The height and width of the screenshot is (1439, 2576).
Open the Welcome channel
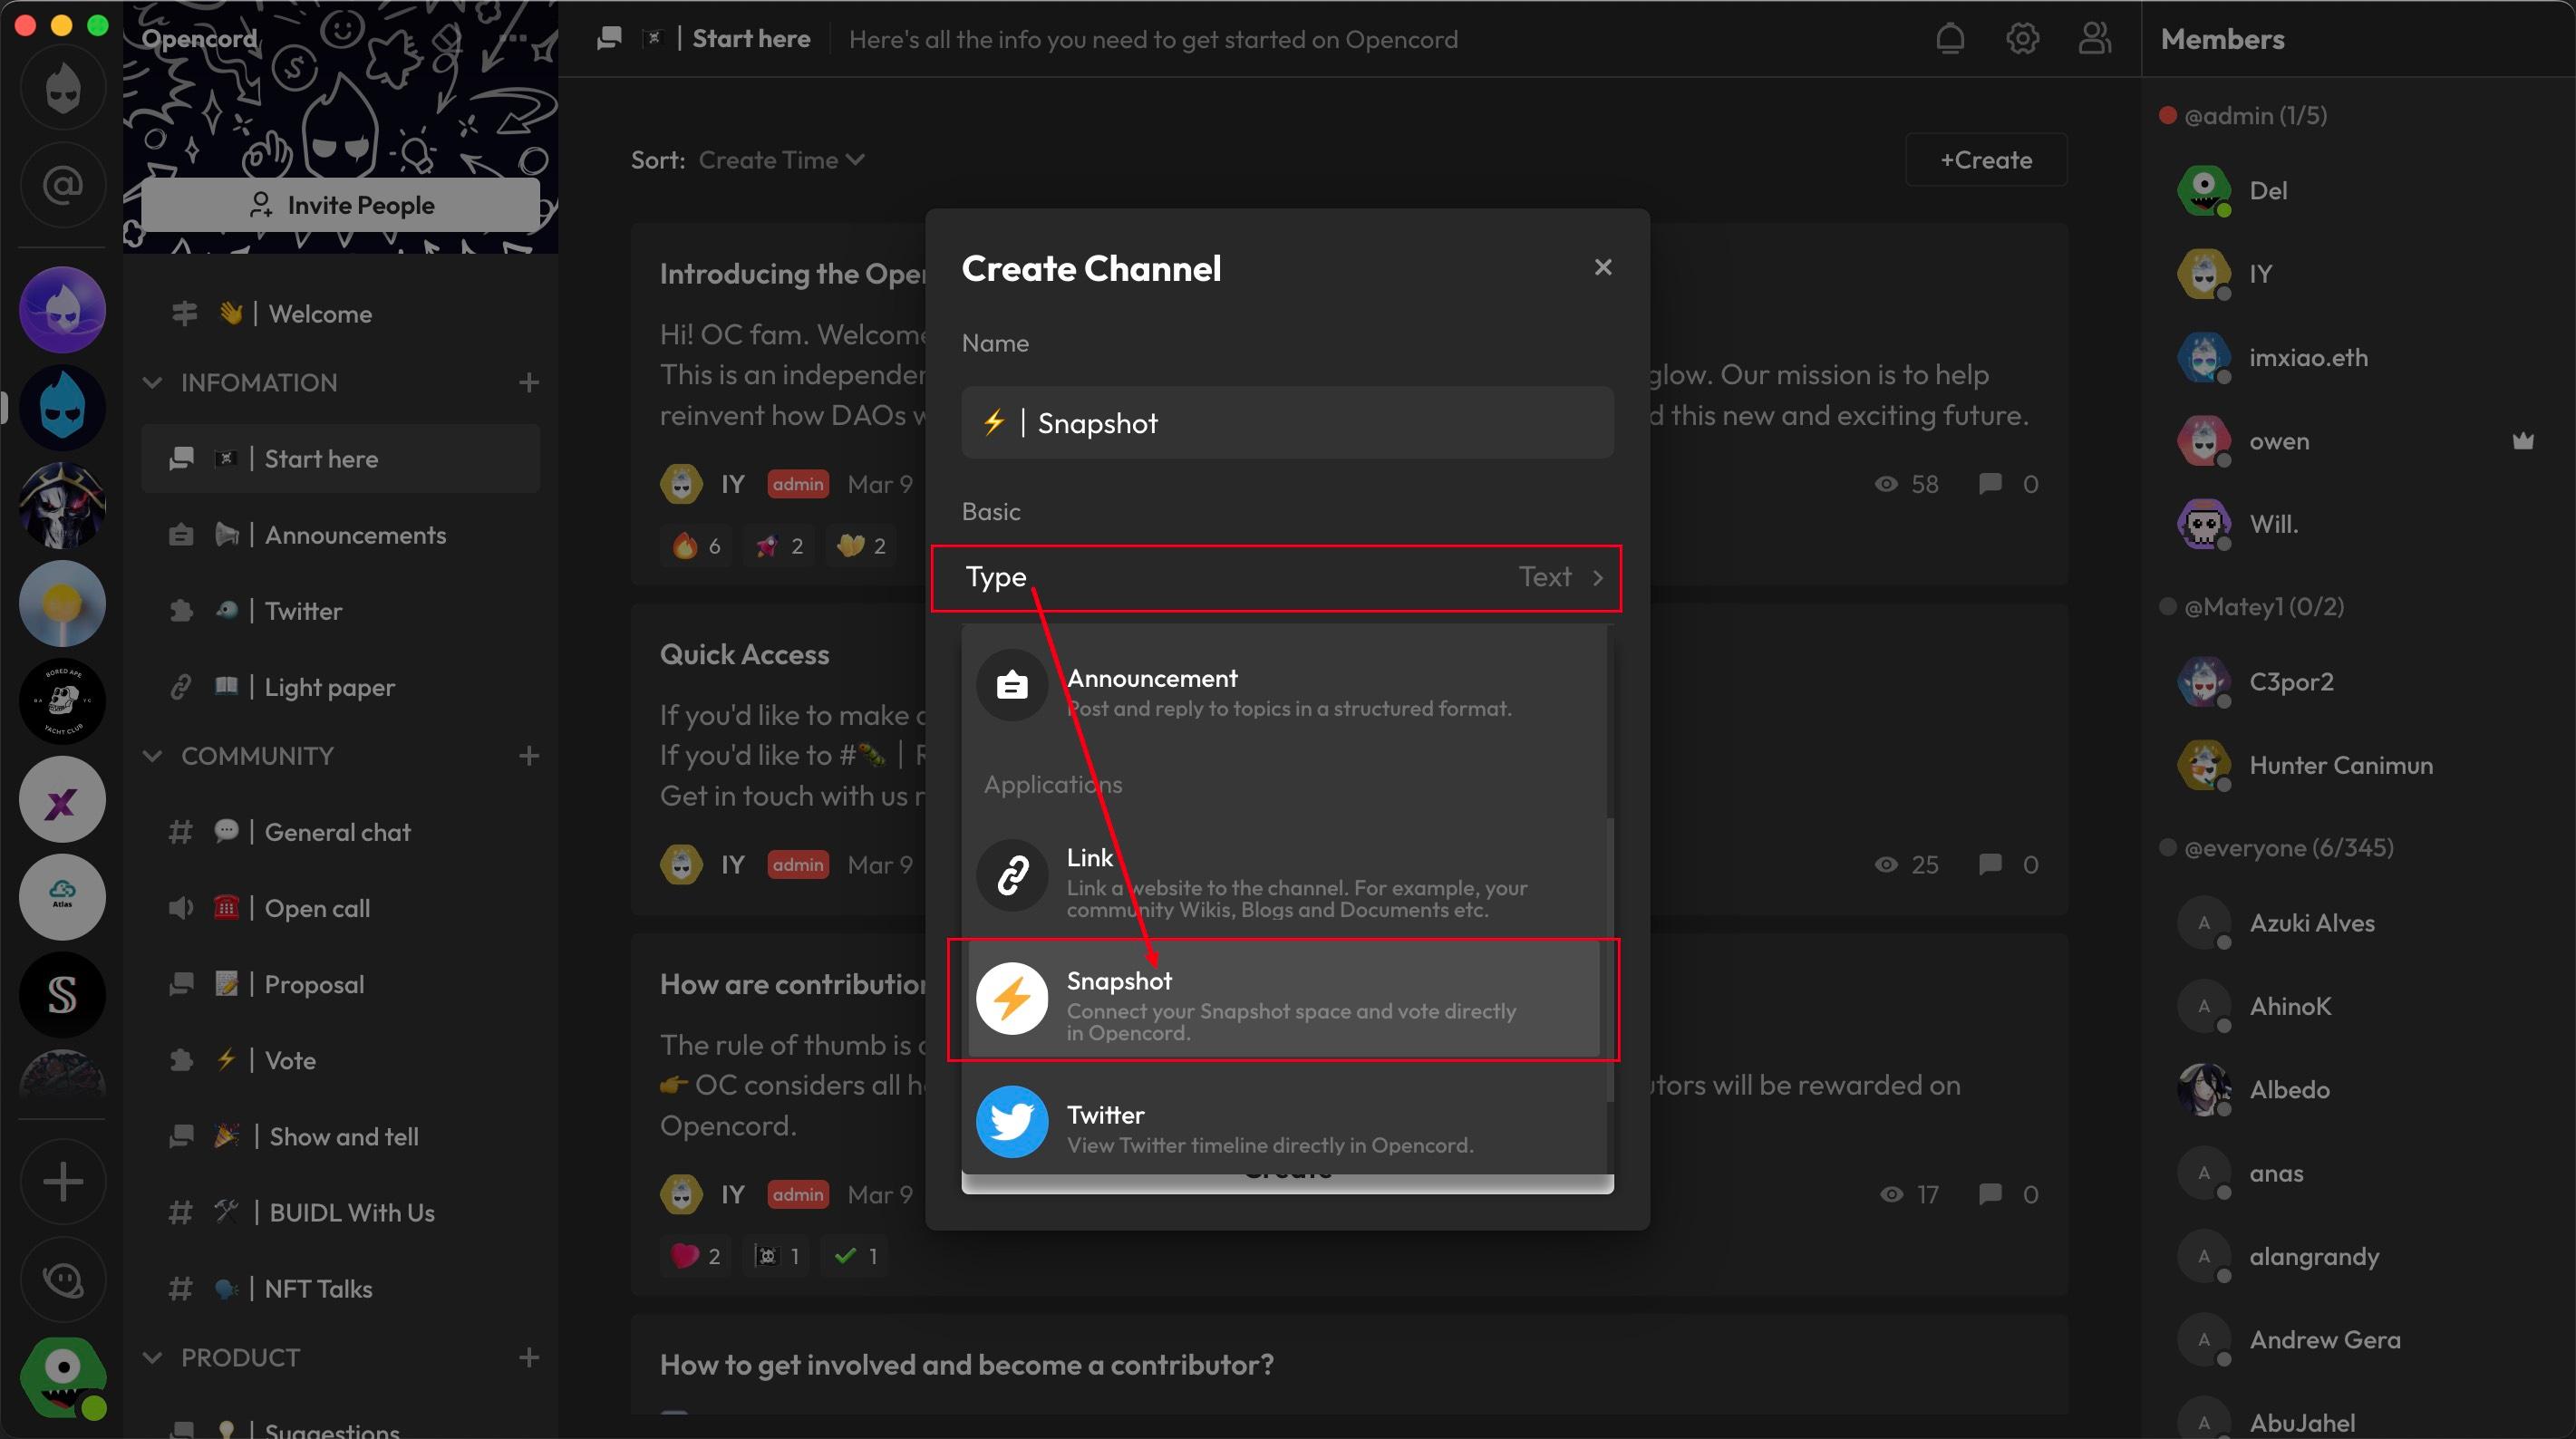tap(341, 314)
